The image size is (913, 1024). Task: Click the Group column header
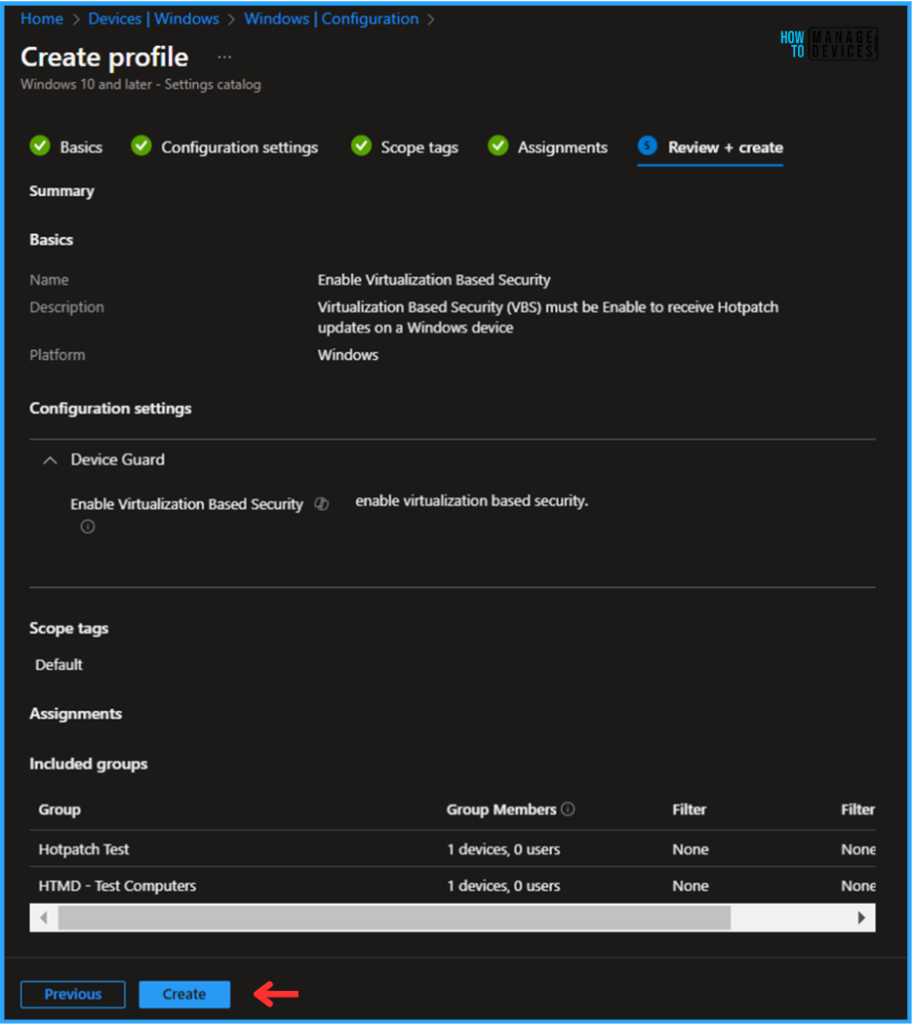pos(59,809)
